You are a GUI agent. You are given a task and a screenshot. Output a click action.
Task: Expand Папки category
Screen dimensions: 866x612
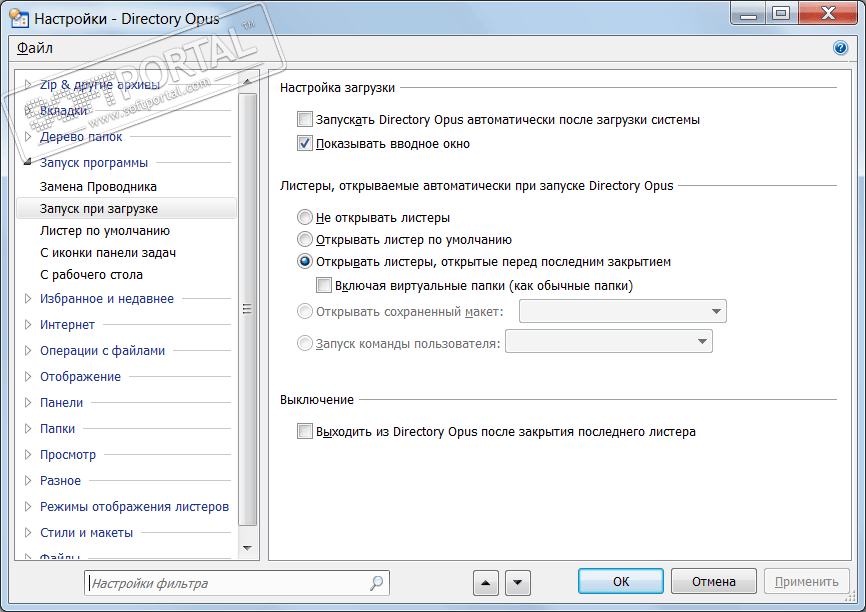(28, 429)
